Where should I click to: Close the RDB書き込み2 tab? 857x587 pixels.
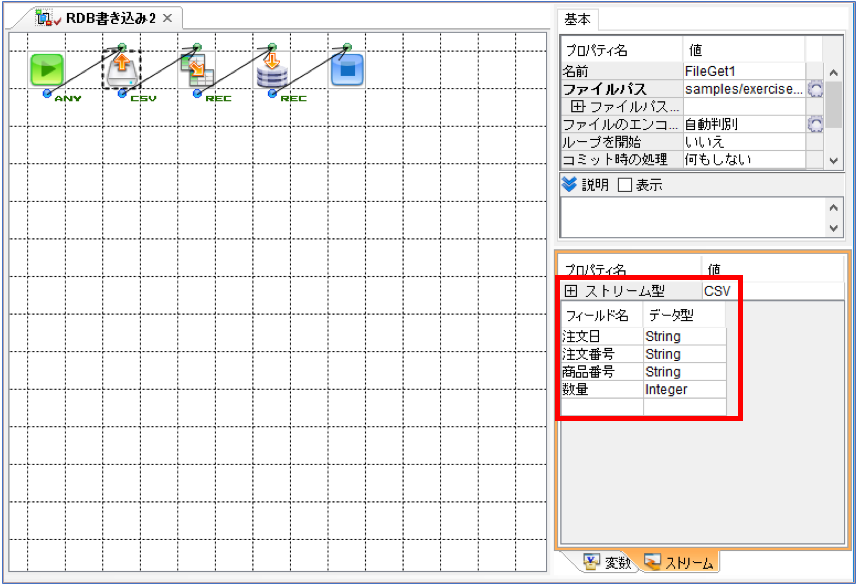pos(168,18)
